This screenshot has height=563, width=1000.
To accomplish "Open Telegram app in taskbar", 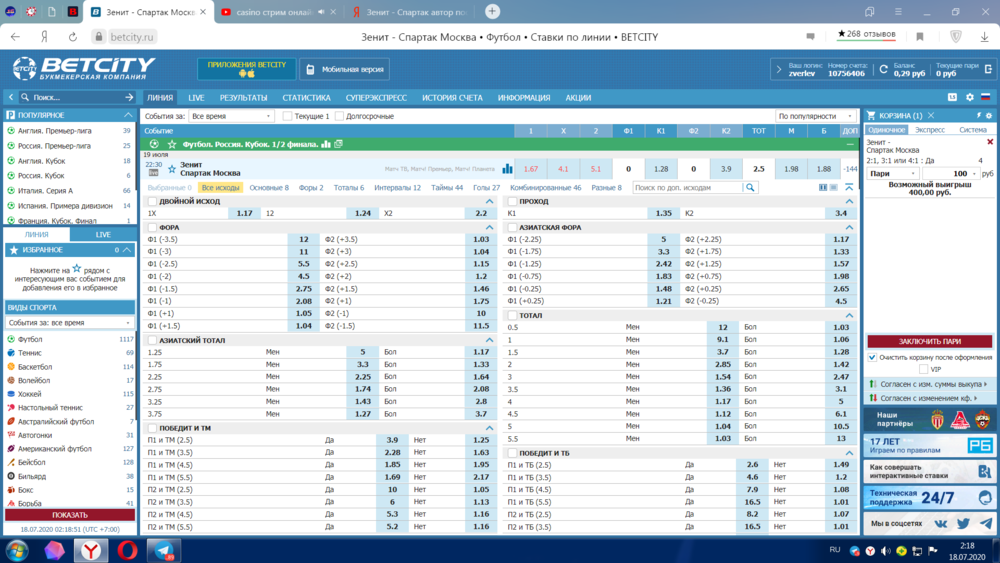I will click(163, 550).
